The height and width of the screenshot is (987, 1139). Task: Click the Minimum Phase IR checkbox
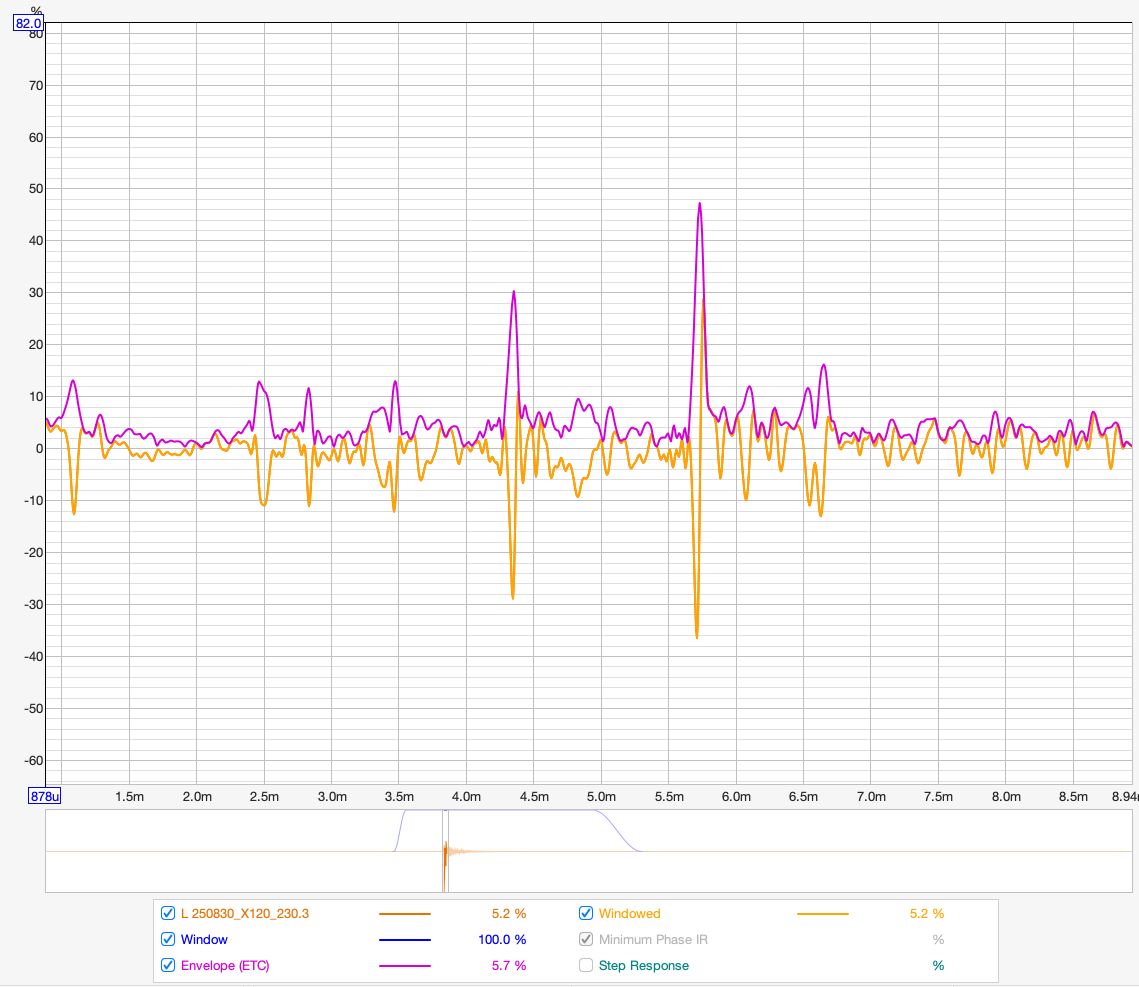click(586, 939)
